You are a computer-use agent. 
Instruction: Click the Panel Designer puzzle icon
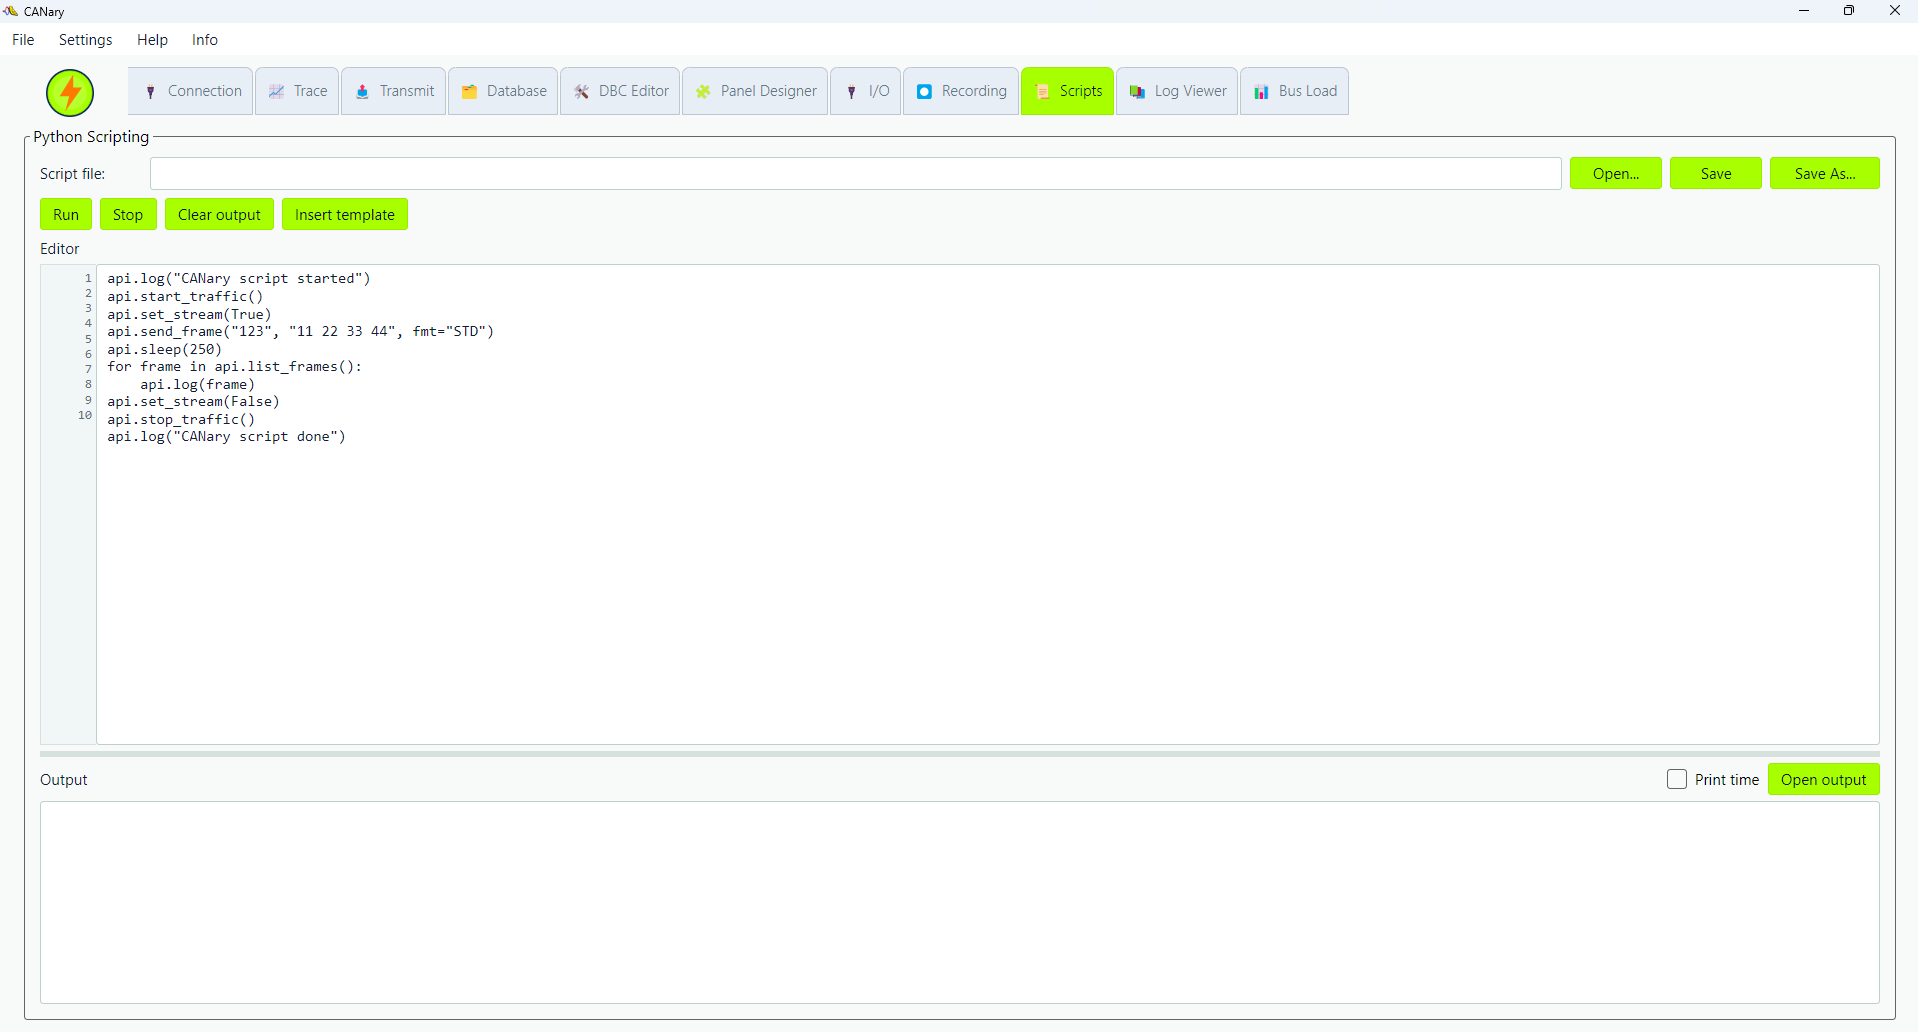coord(704,92)
